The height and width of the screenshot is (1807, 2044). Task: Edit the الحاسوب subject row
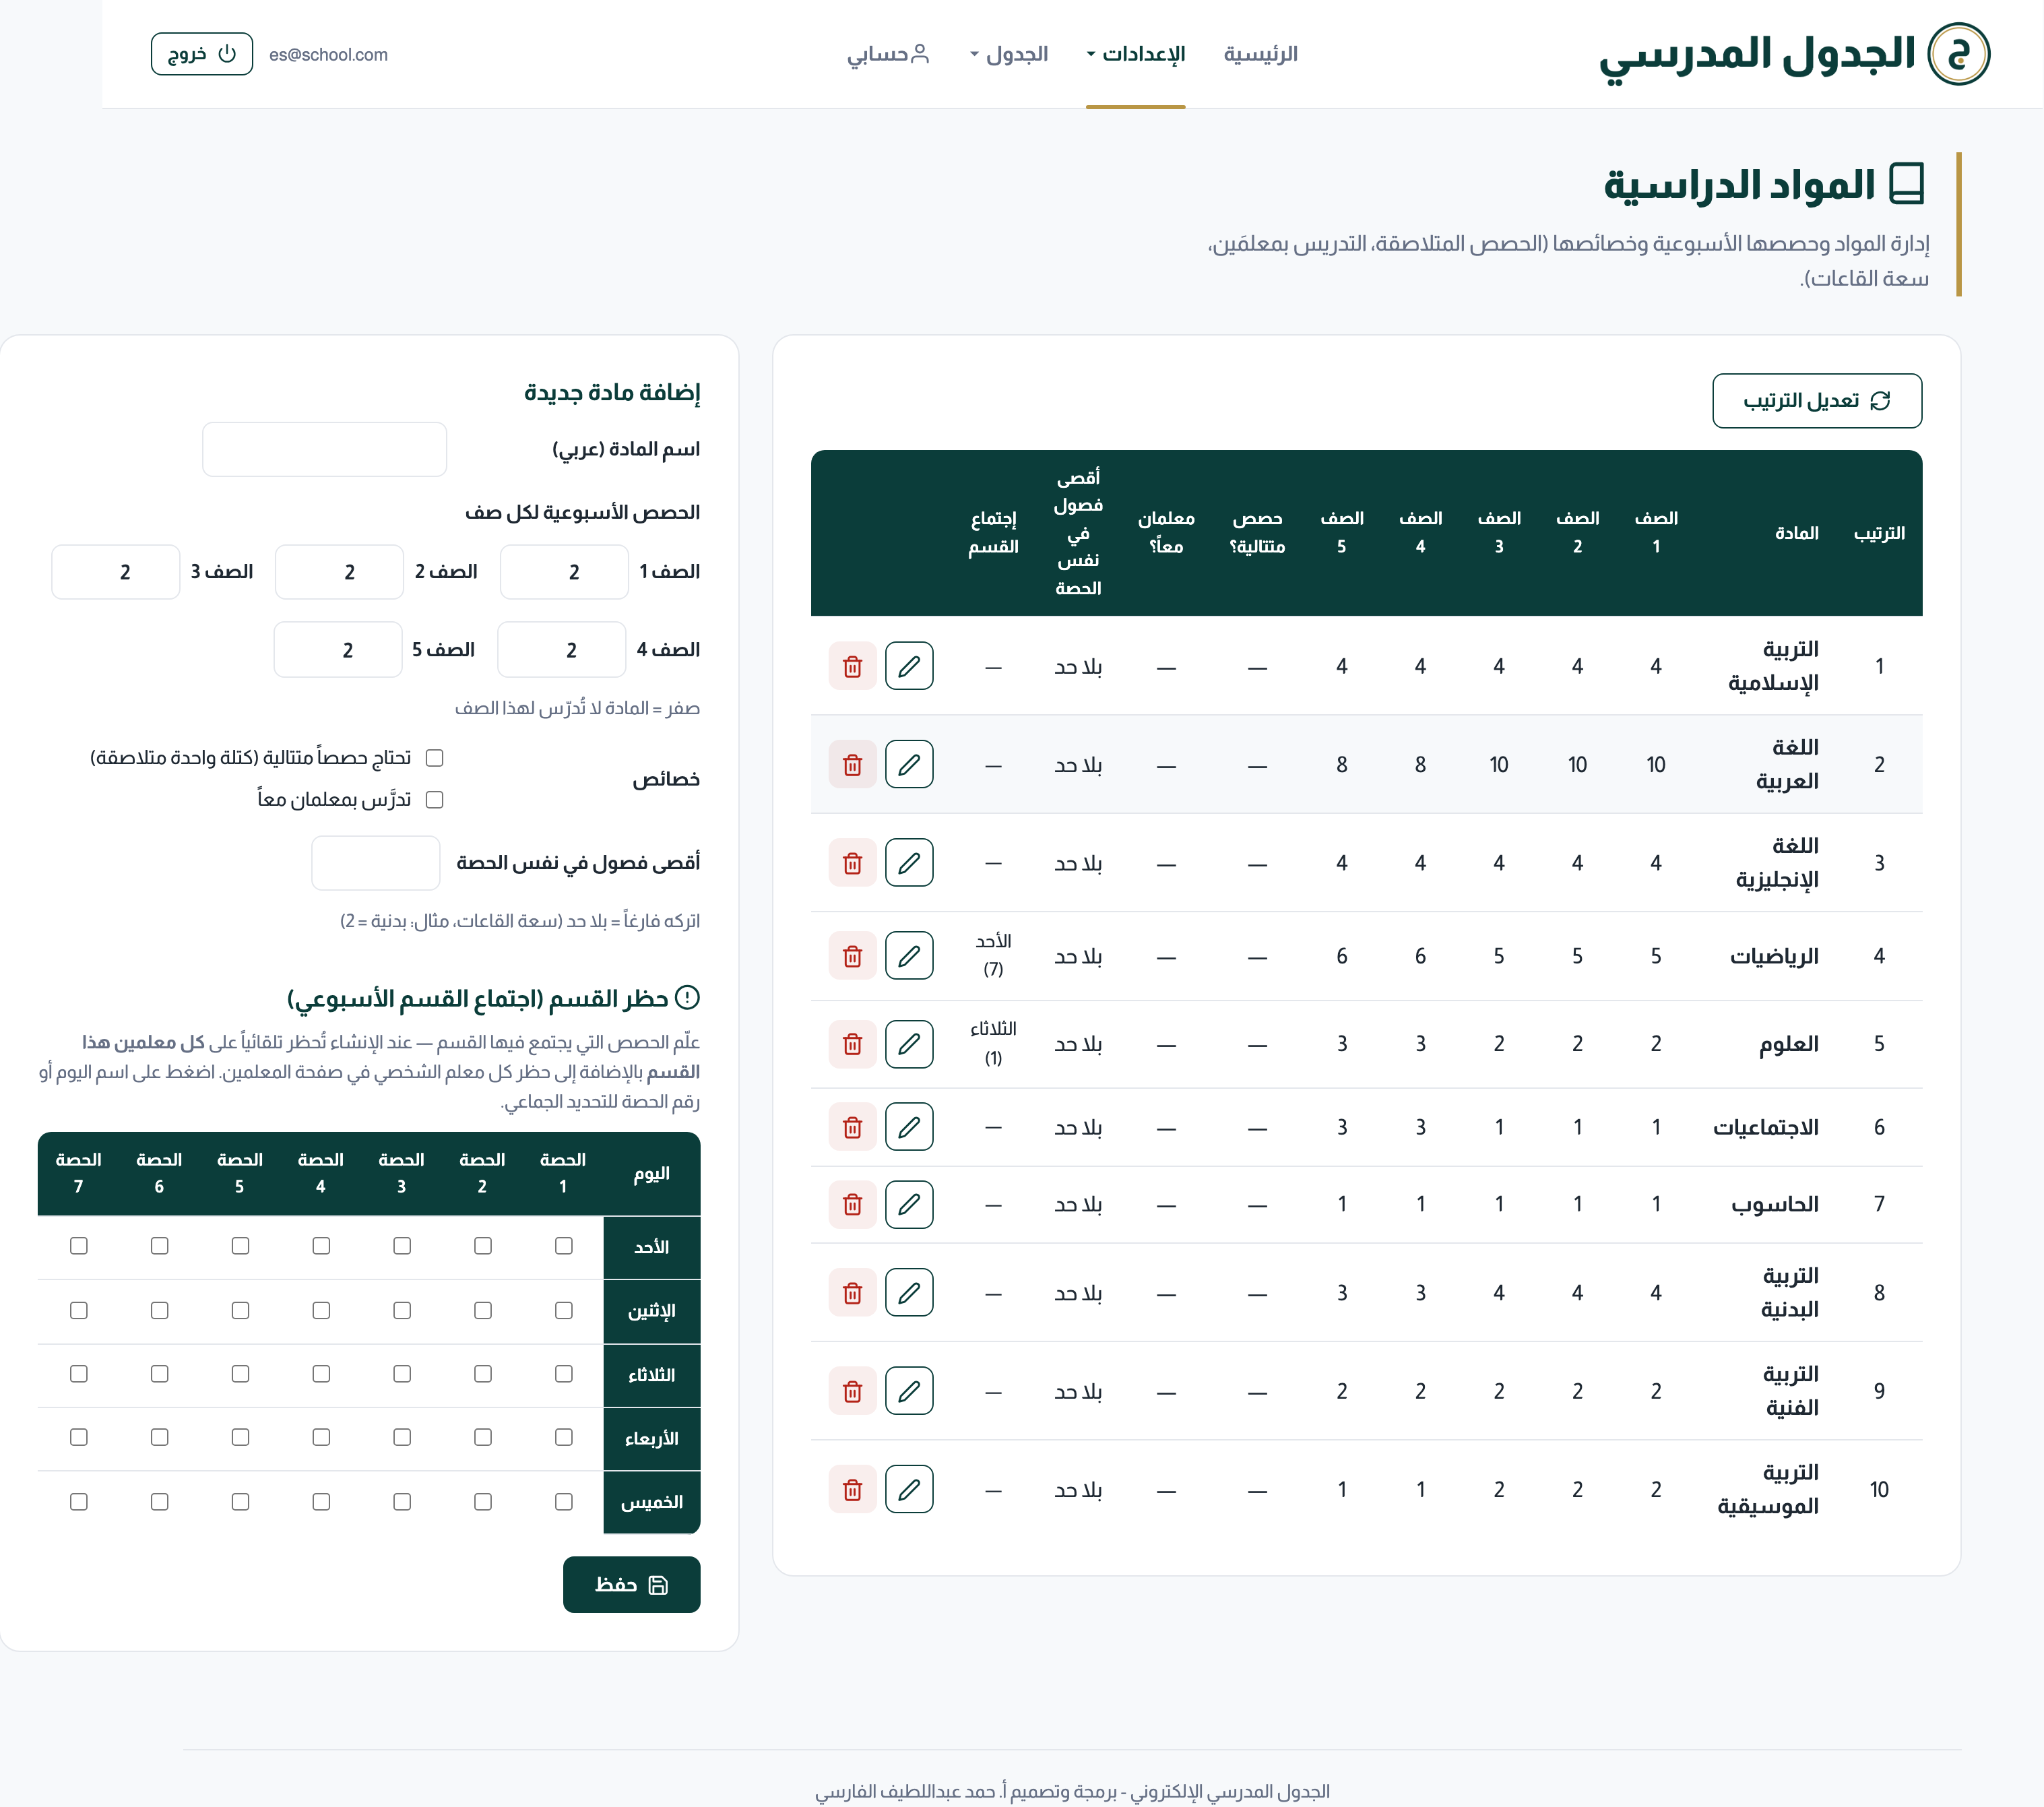909,1204
